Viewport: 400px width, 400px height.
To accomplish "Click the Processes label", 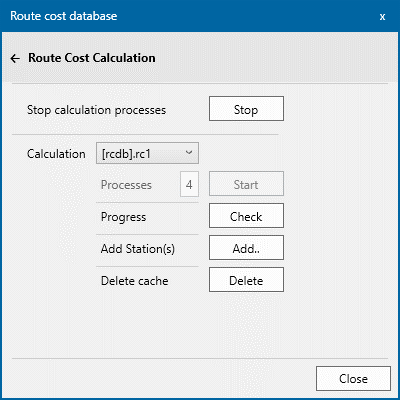I will pos(126,185).
